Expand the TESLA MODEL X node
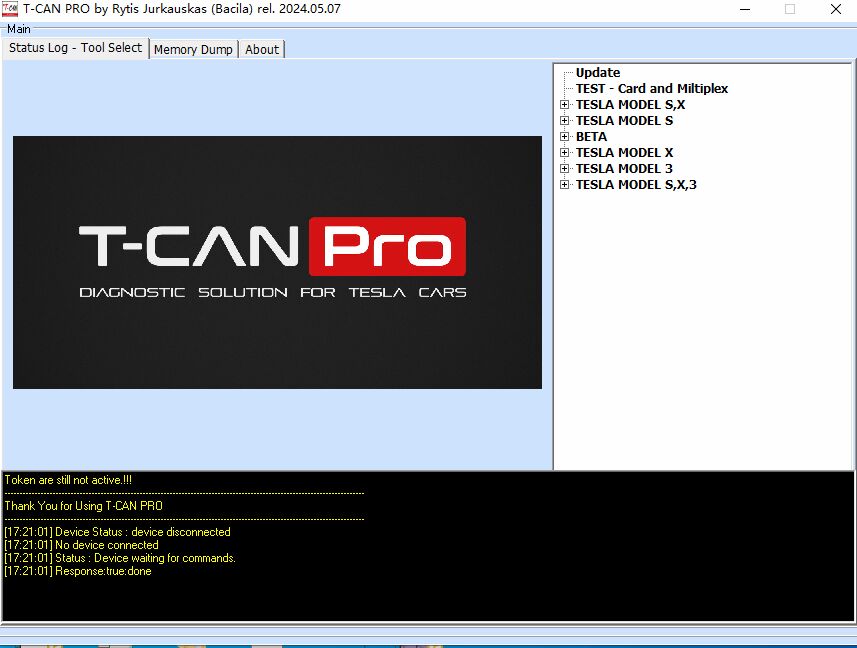Viewport: 857px width, 648px height. click(x=565, y=152)
